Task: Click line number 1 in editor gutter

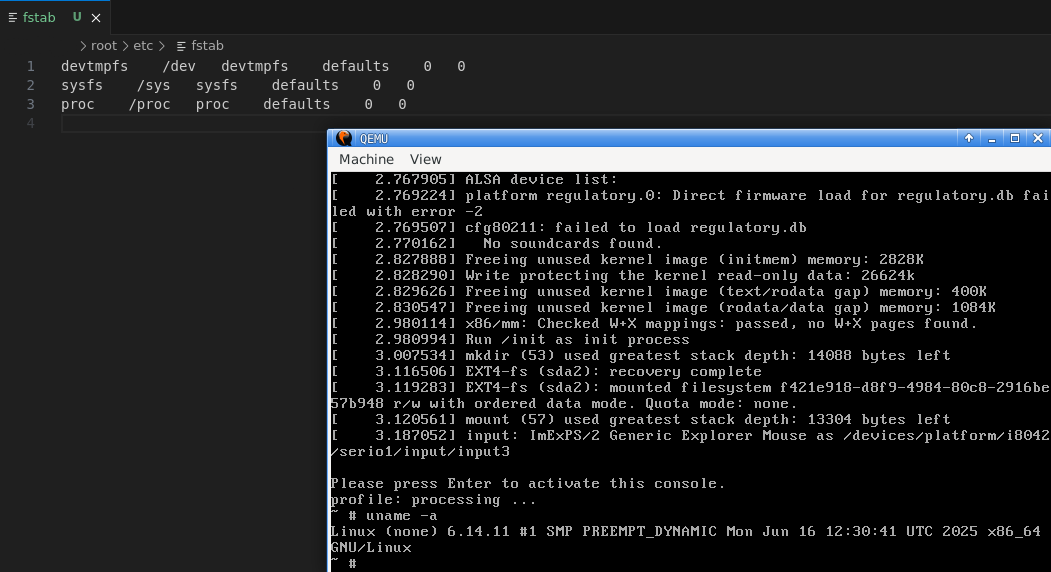Action: click(31, 66)
